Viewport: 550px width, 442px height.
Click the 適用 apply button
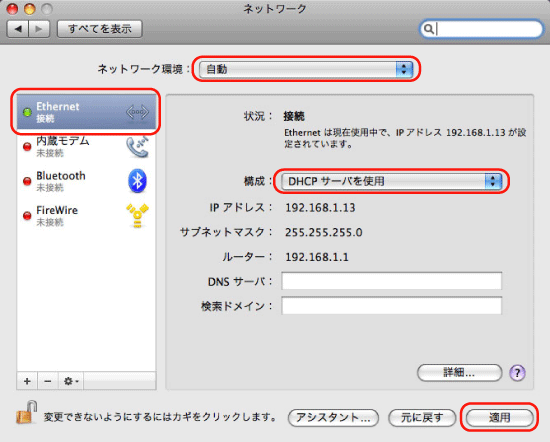point(499,417)
